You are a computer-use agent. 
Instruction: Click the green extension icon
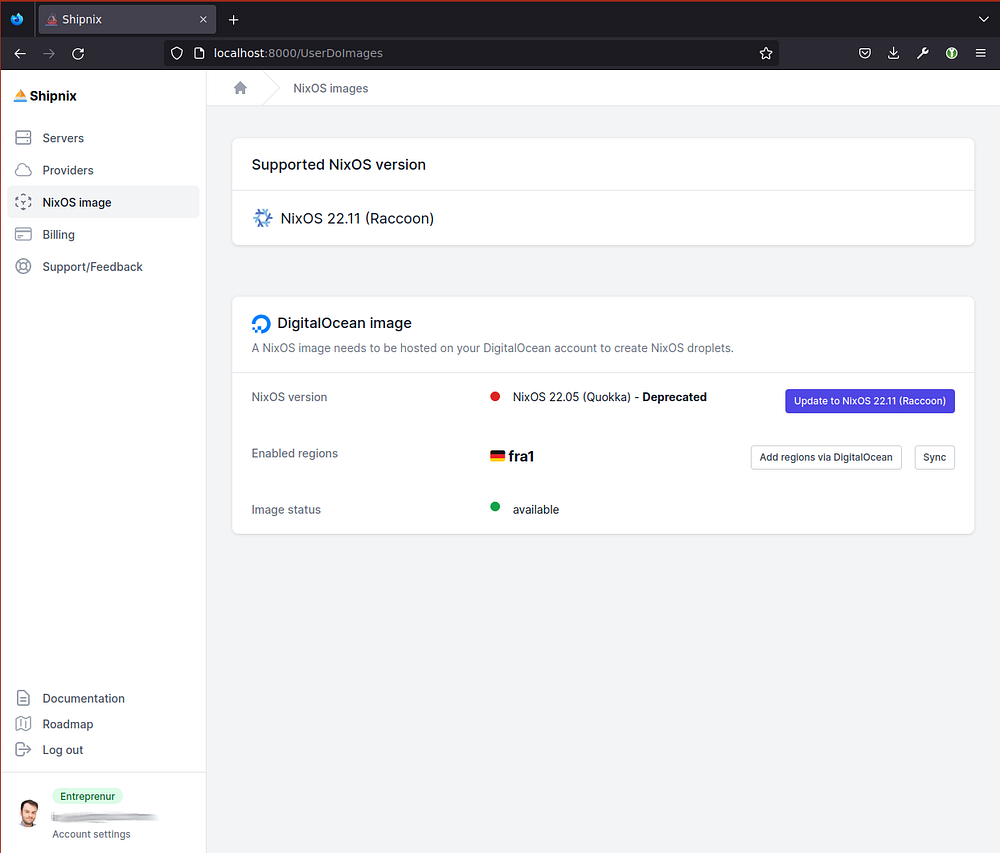point(952,54)
